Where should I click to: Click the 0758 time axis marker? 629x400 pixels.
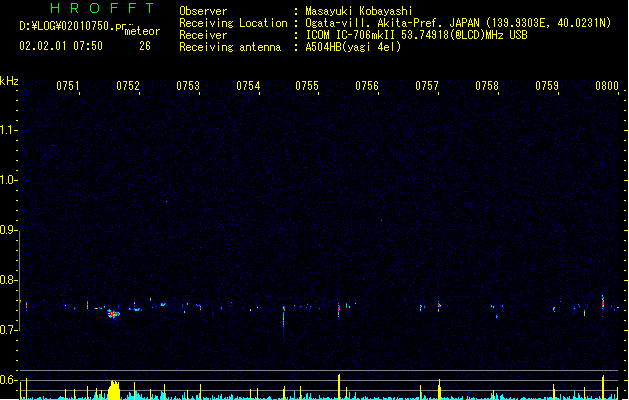click(x=487, y=86)
